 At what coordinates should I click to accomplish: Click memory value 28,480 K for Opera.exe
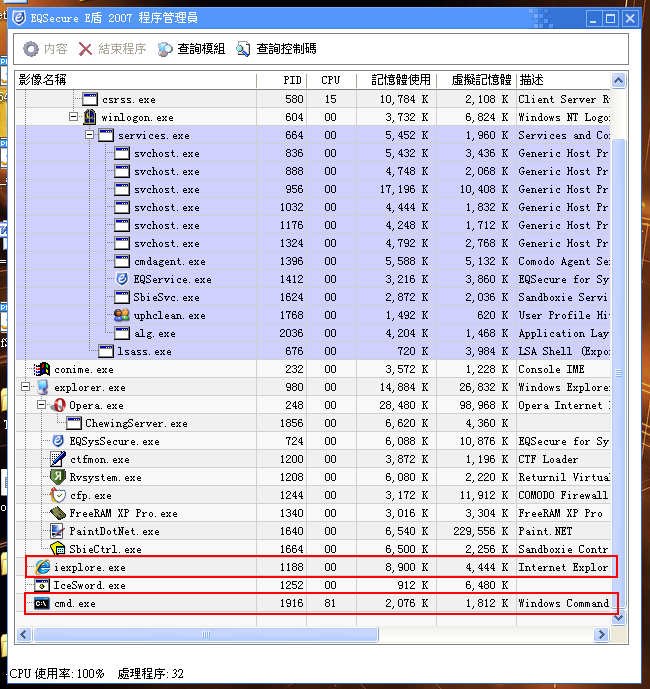(403, 405)
